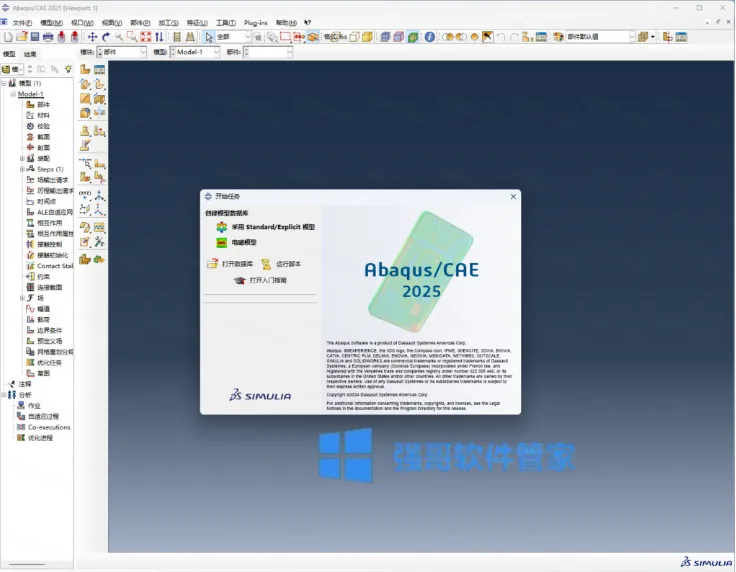Screen dimensions: 736x572
Task: Click the context help arrow-question icon
Action: pos(307,23)
